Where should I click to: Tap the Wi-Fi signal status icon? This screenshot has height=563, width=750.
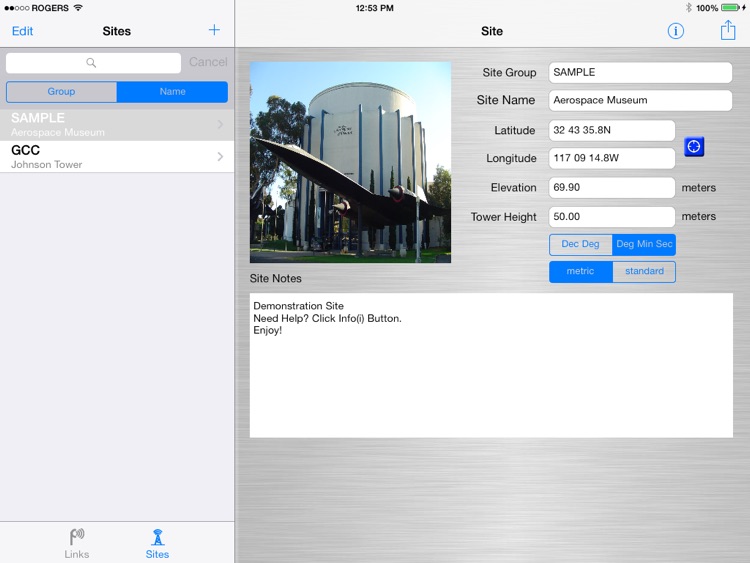78,8
